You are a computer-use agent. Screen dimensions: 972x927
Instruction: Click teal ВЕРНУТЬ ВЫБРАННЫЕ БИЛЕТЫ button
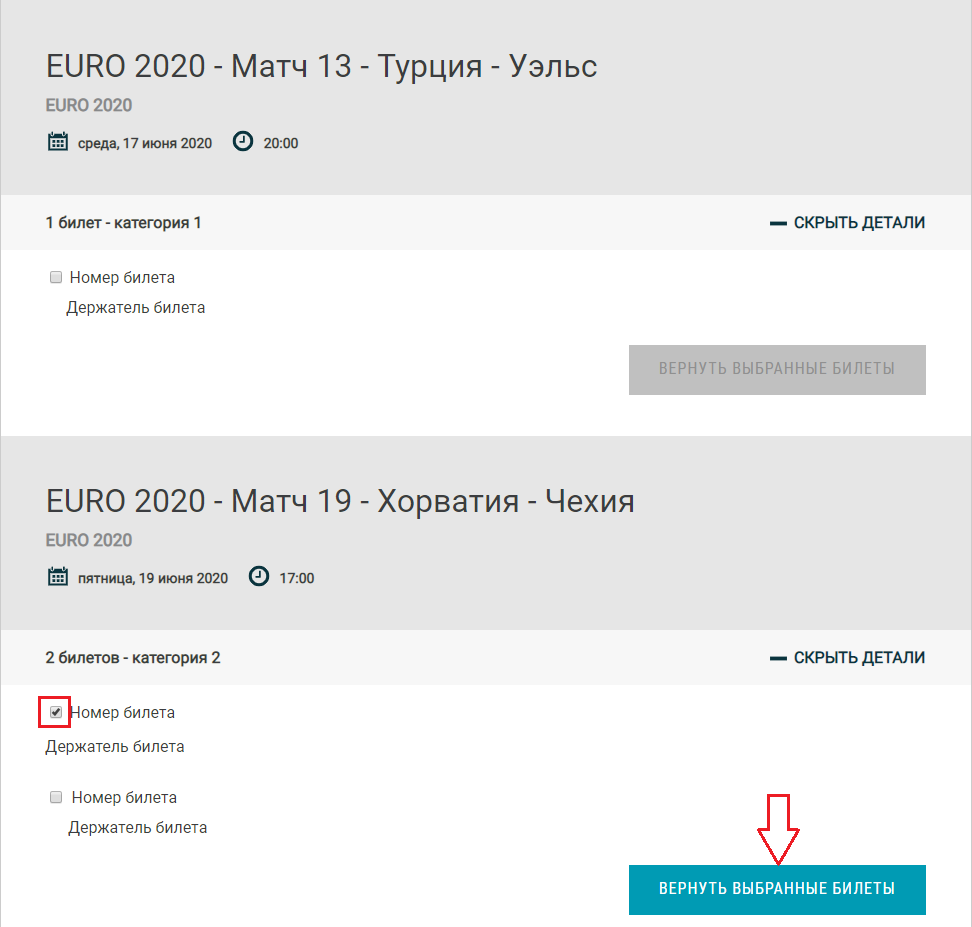777,890
